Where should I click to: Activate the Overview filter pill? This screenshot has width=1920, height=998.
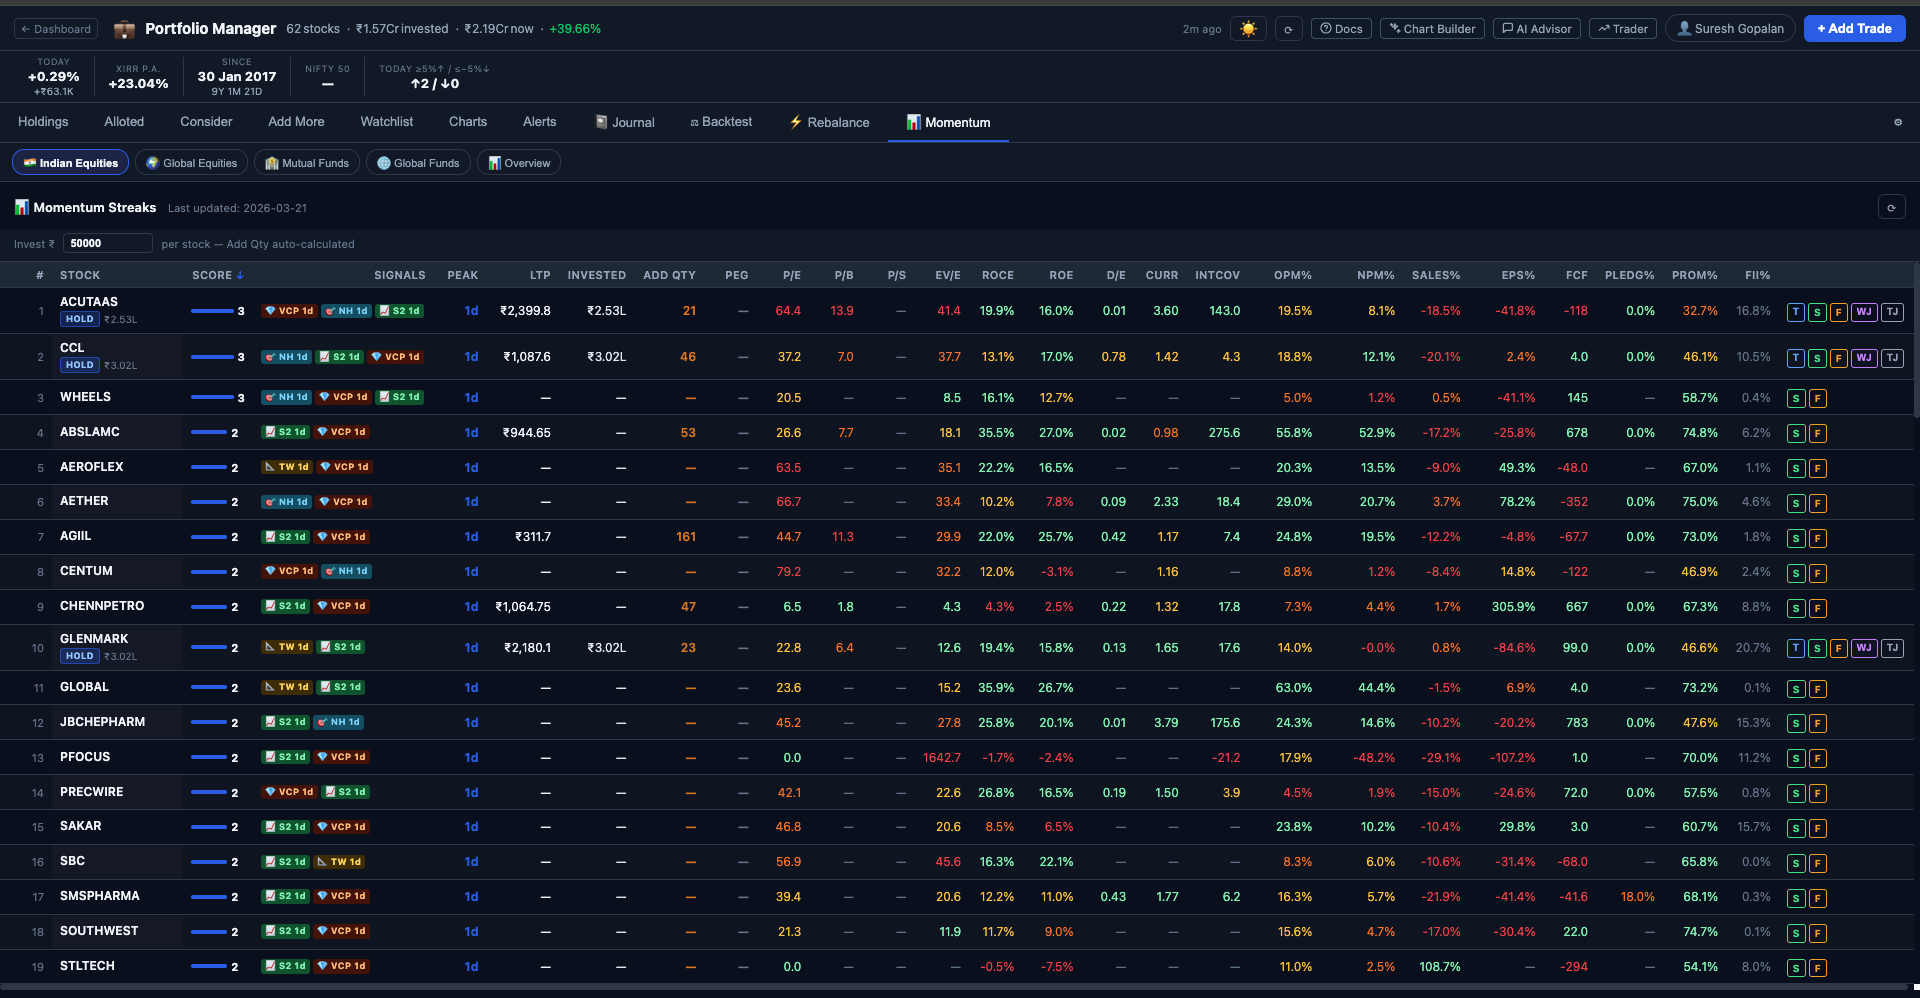tap(518, 162)
